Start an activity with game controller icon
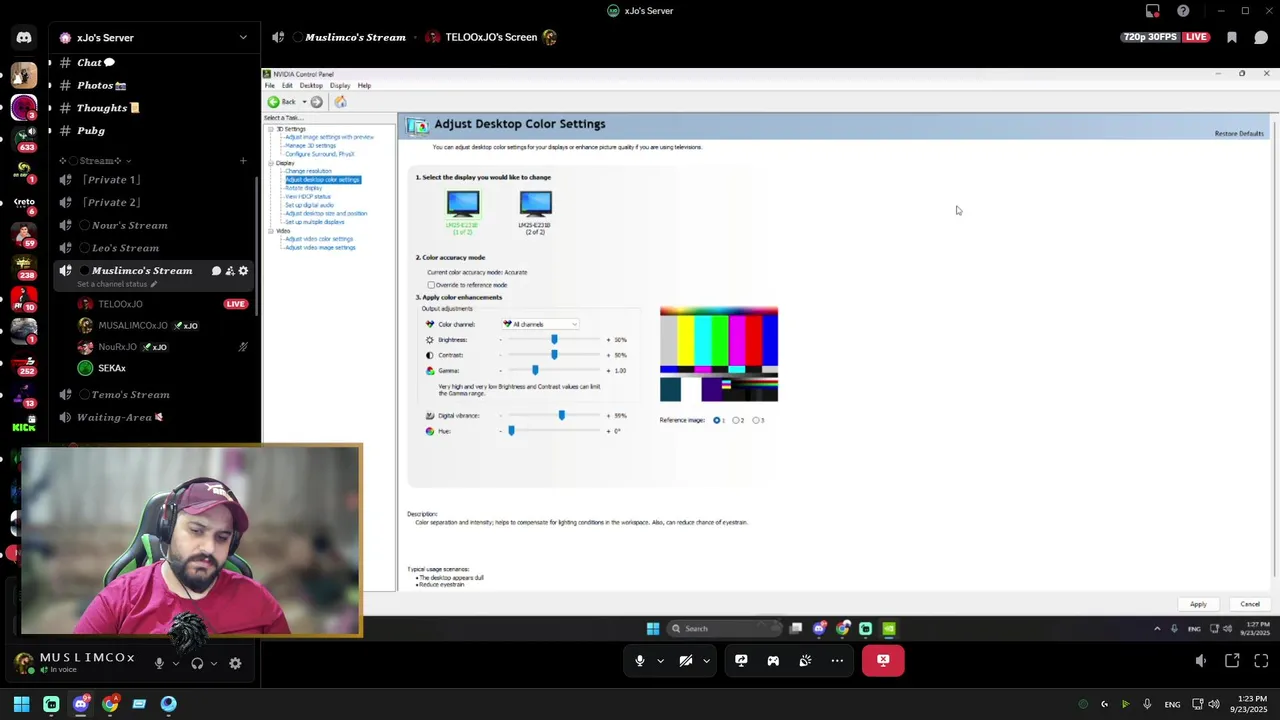1280x720 pixels. pyautogui.click(x=773, y=660)
